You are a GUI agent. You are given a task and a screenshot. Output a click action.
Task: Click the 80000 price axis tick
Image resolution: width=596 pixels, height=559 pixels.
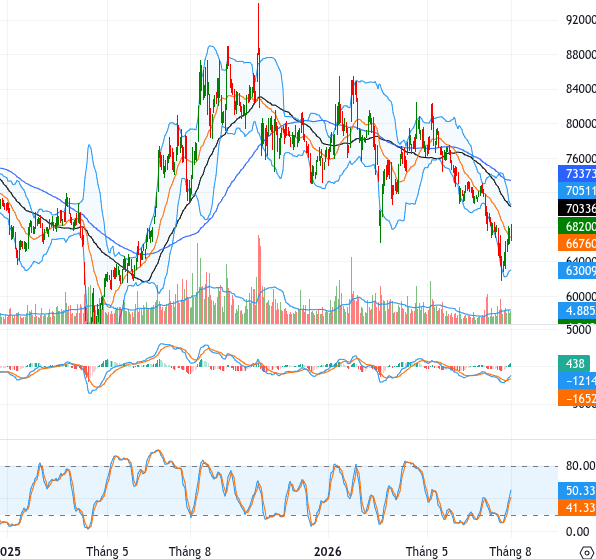tap(581, 124)
